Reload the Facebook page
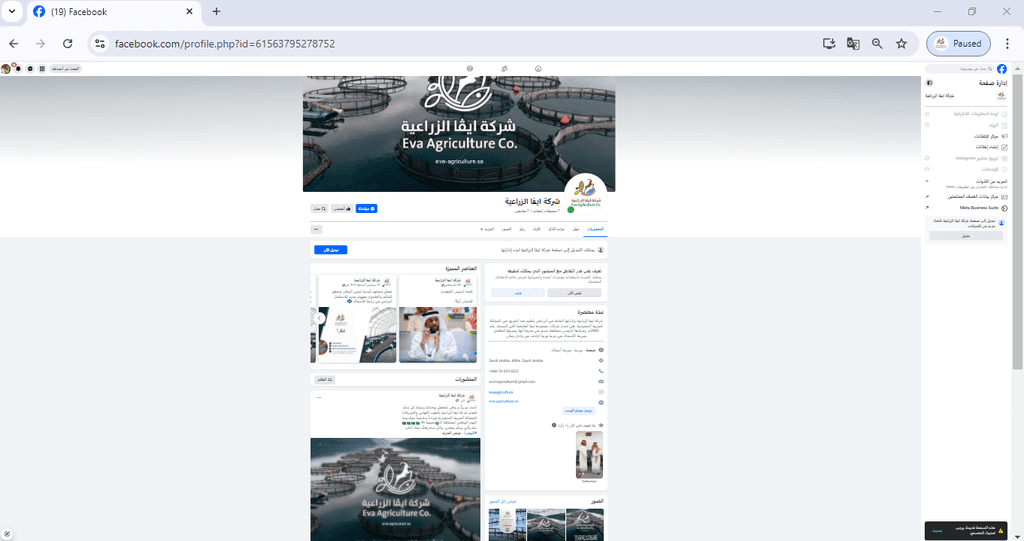 tap(67, 44)
